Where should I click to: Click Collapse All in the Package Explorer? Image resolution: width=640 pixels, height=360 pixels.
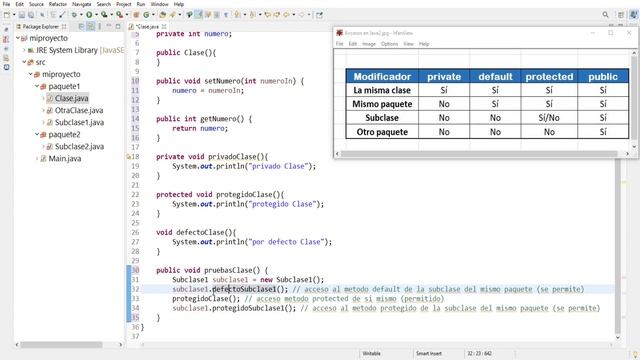coord(81,27)
